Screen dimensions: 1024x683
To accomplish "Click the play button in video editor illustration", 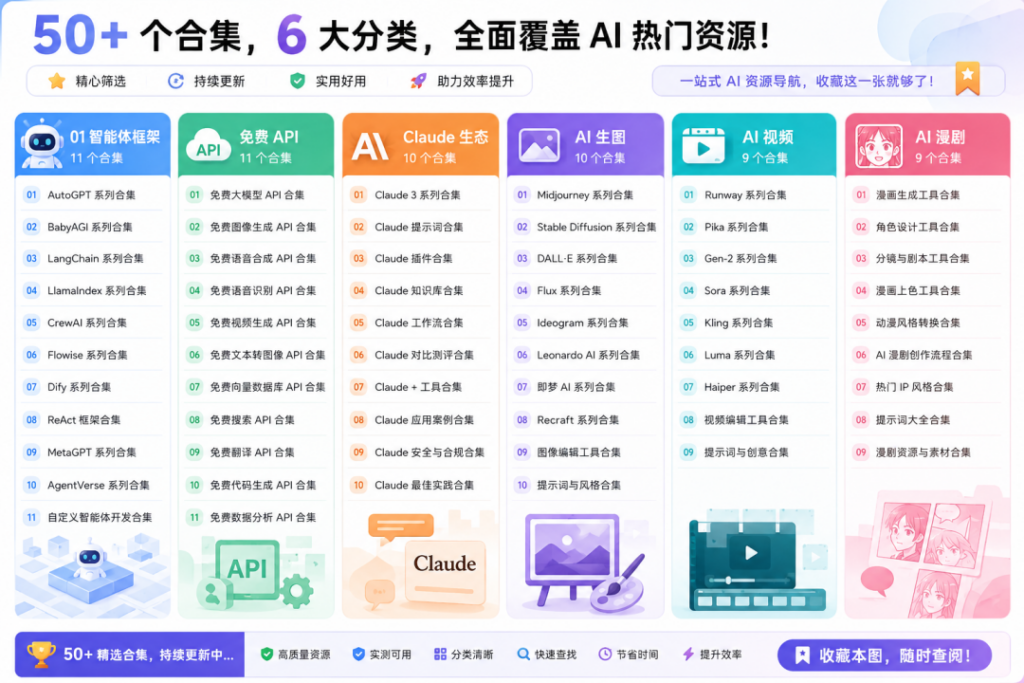I will tap(751, 553).
